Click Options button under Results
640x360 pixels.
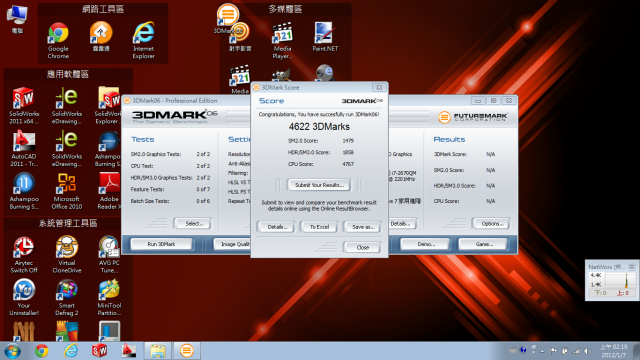coord(491,223)
